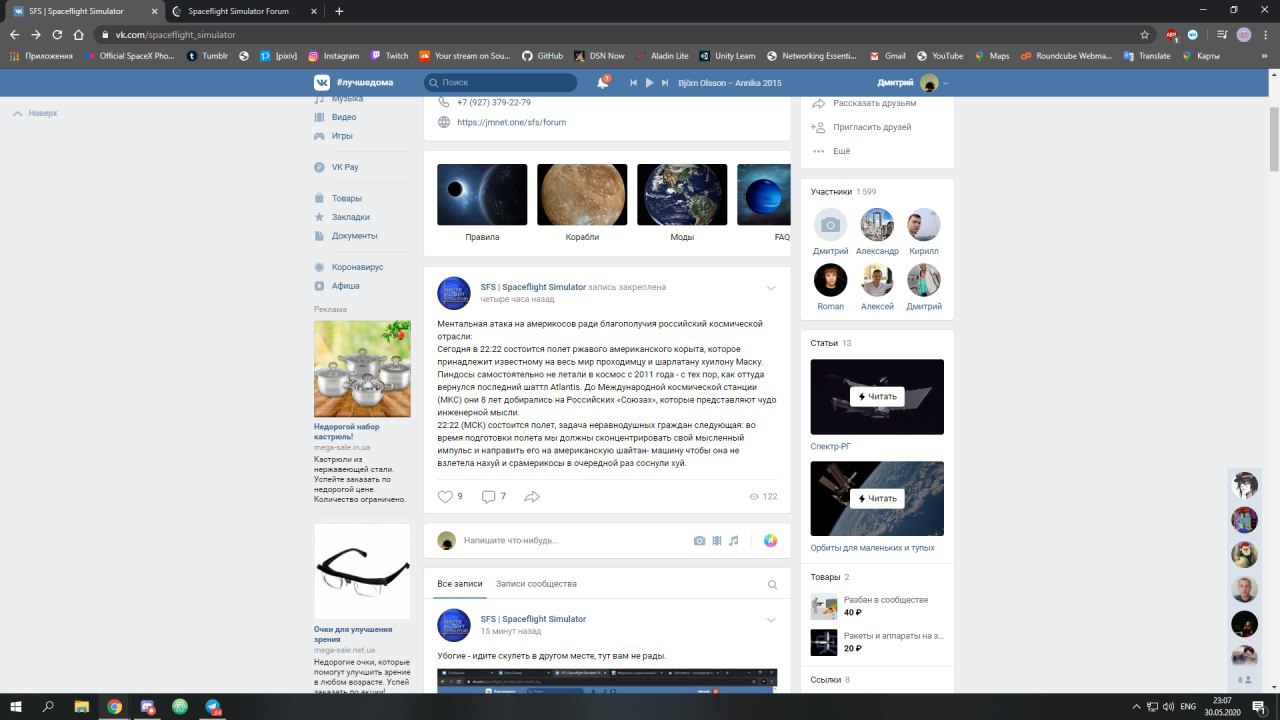Open the Участники members list header
The image size is (1280, 720).
click(843, 191)
